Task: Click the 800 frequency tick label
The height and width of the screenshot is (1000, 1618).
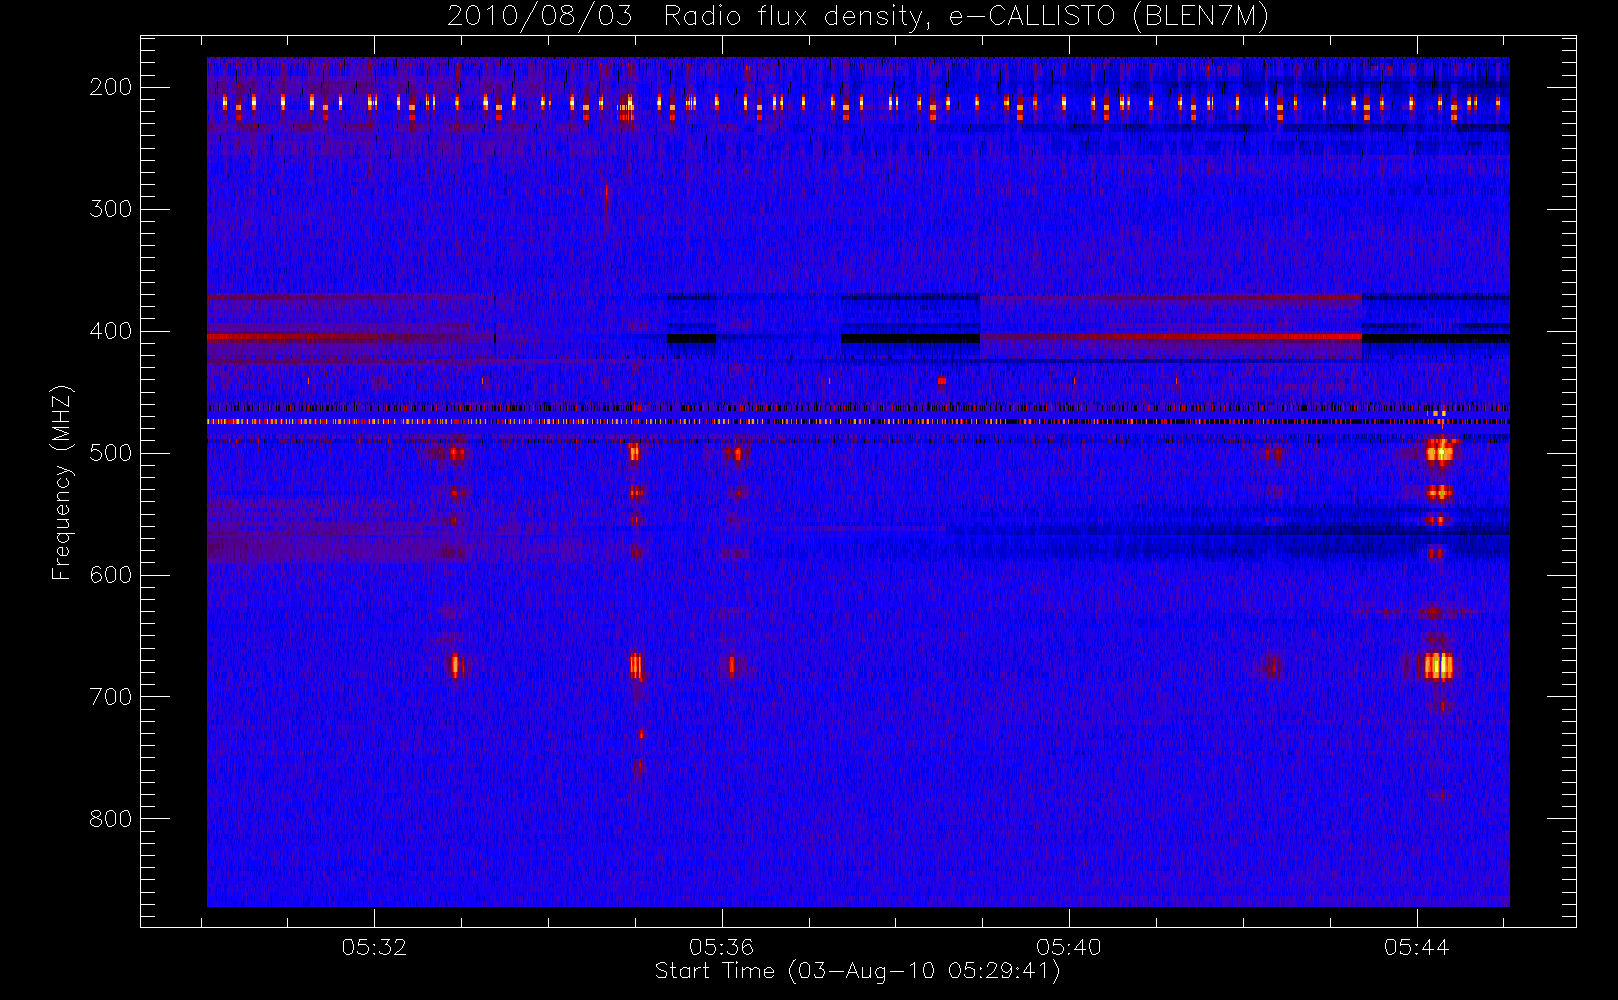Action: [110, 819]
